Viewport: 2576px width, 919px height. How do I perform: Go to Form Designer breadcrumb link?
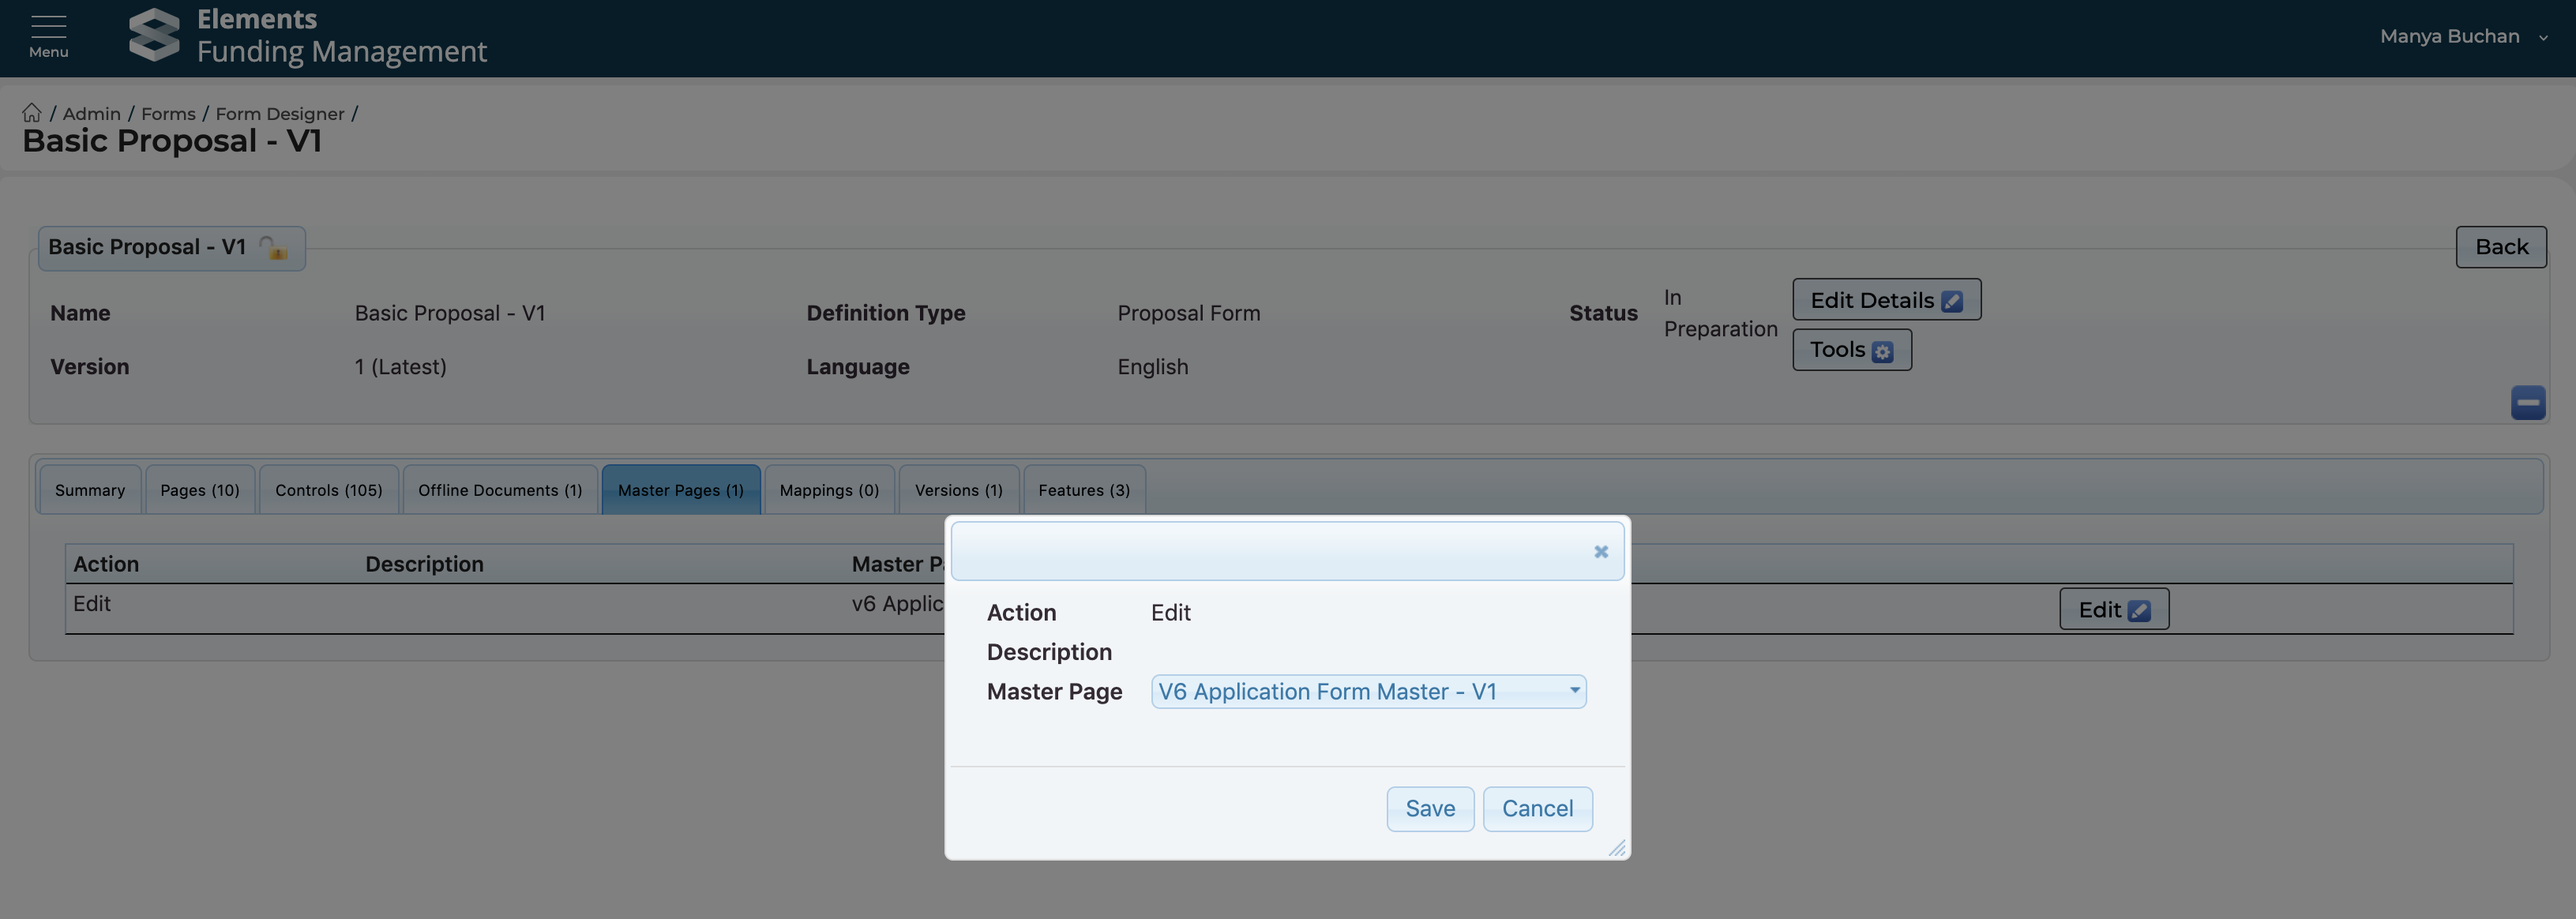279,114
